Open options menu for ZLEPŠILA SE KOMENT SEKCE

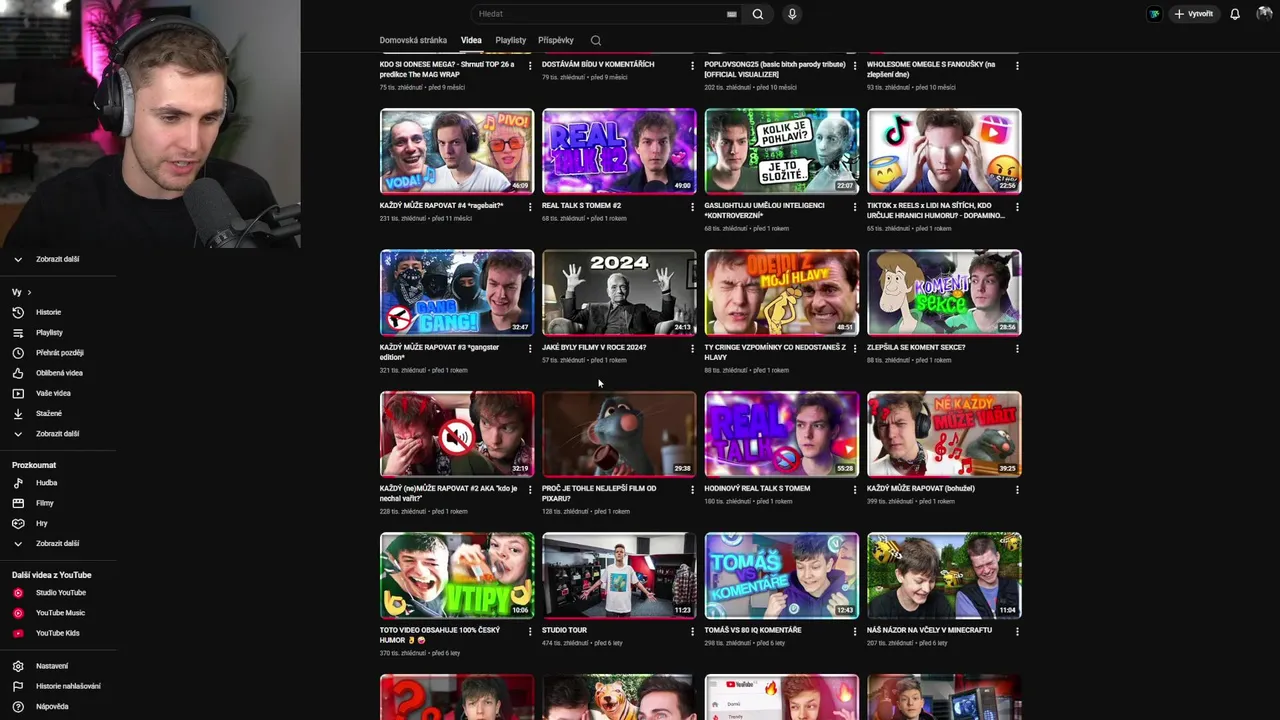click(1017, 349)
